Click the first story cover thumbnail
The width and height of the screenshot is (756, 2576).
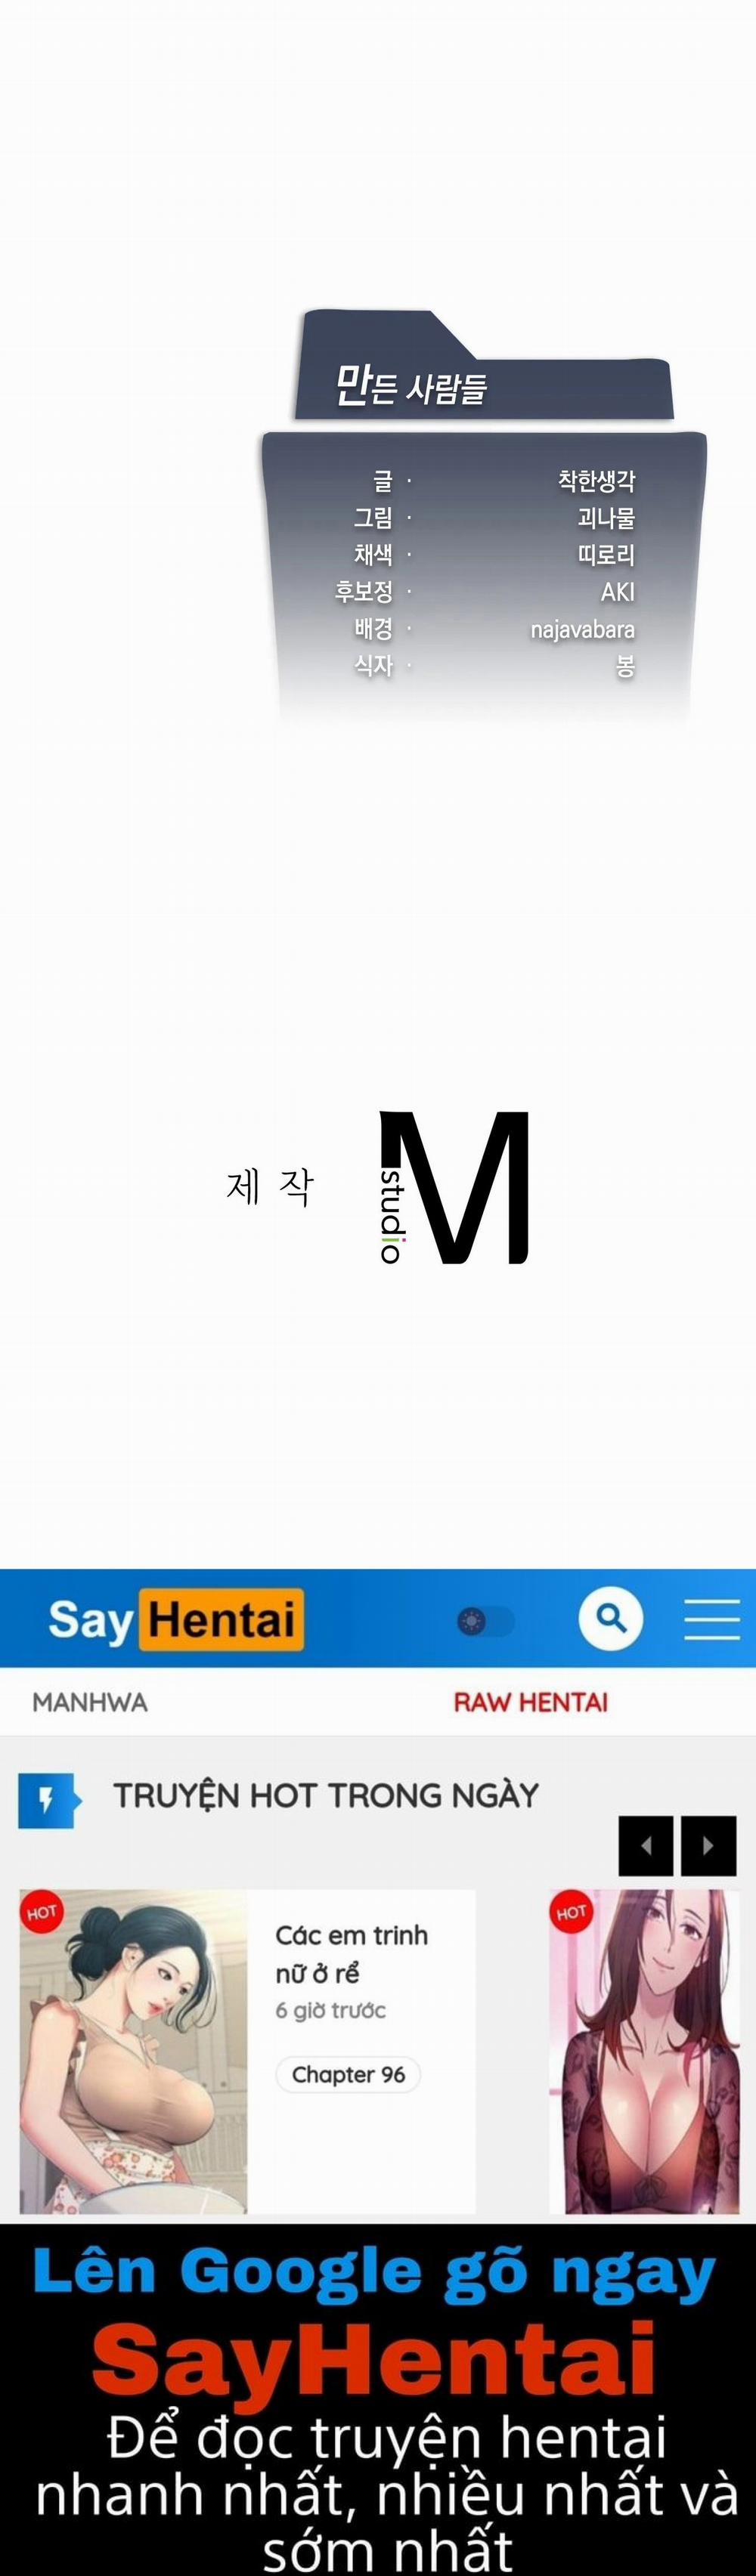133,2051
